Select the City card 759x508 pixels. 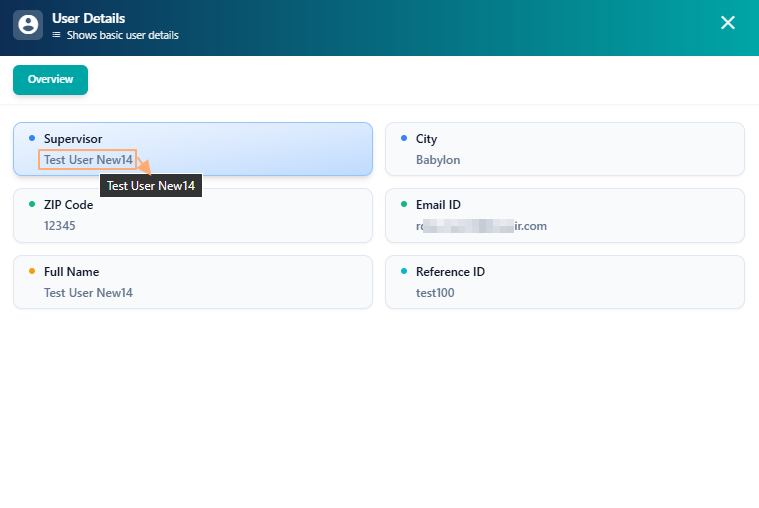pos(564,149)
